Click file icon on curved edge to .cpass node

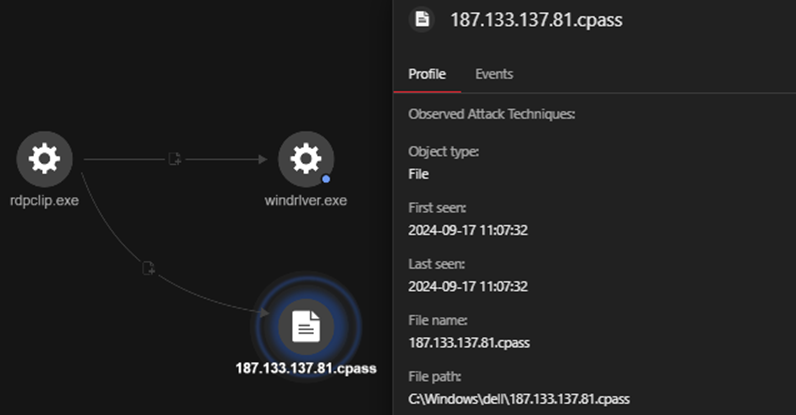[x=149, y=267]
